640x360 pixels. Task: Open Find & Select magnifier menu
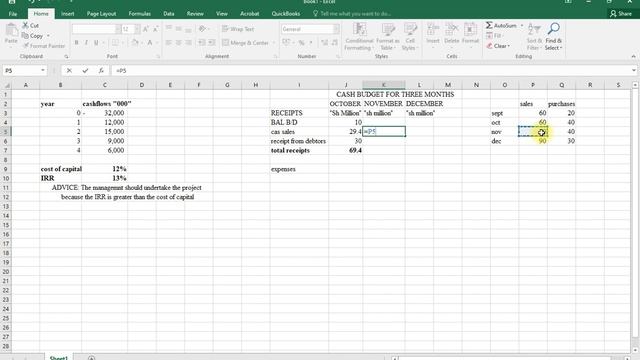(x=553, y=37)
